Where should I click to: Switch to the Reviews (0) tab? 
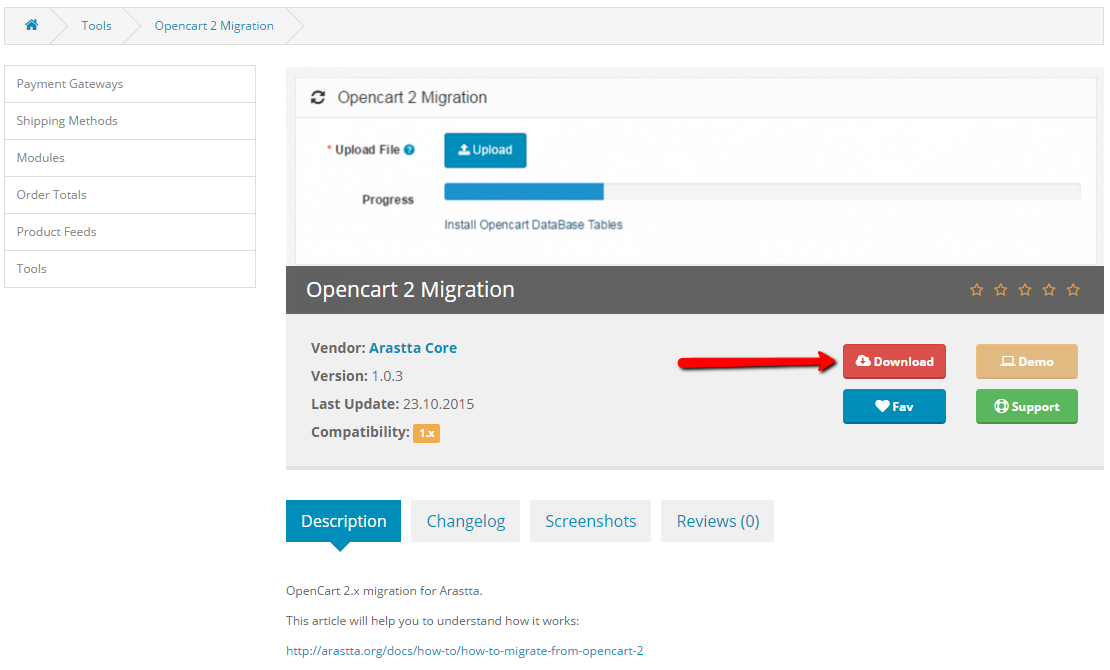[x=717, y=521]
